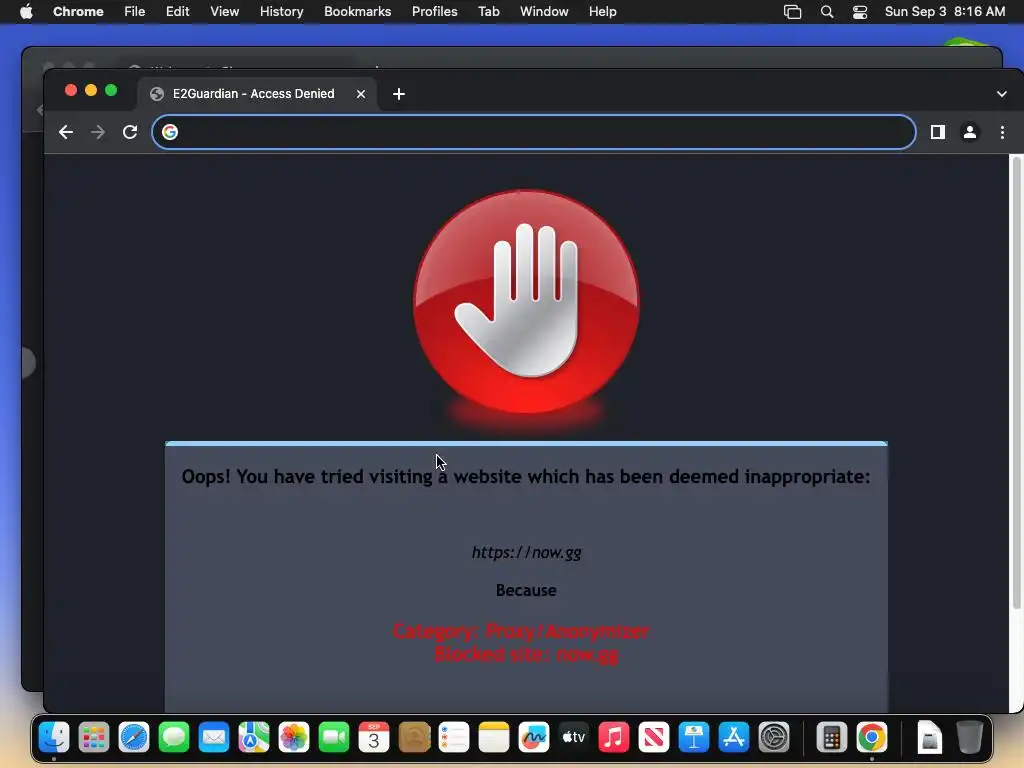Open the Profiles menu
The width and height of the screenshot is (1024, 768).
click(x=434, y=12)
